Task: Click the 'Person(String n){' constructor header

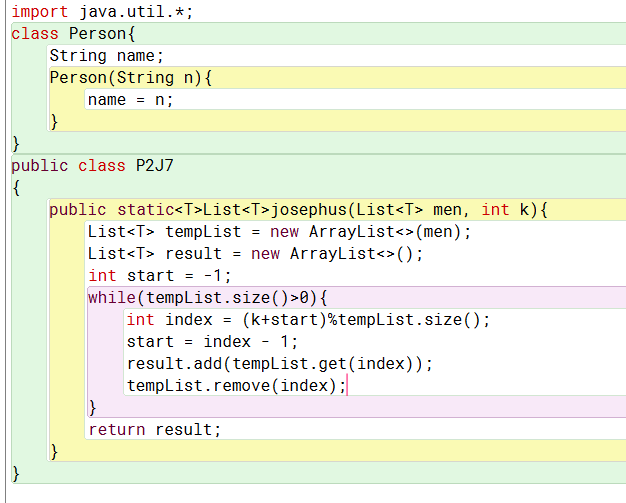Action: [131, 77]
